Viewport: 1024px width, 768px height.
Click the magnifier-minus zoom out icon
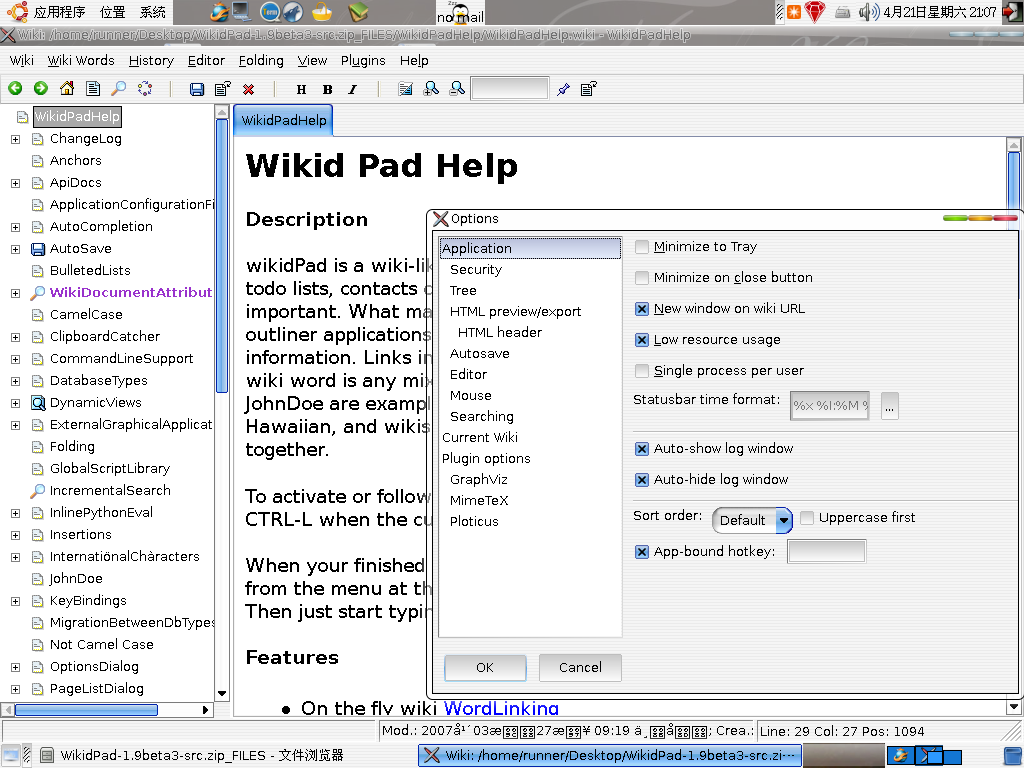457,89
